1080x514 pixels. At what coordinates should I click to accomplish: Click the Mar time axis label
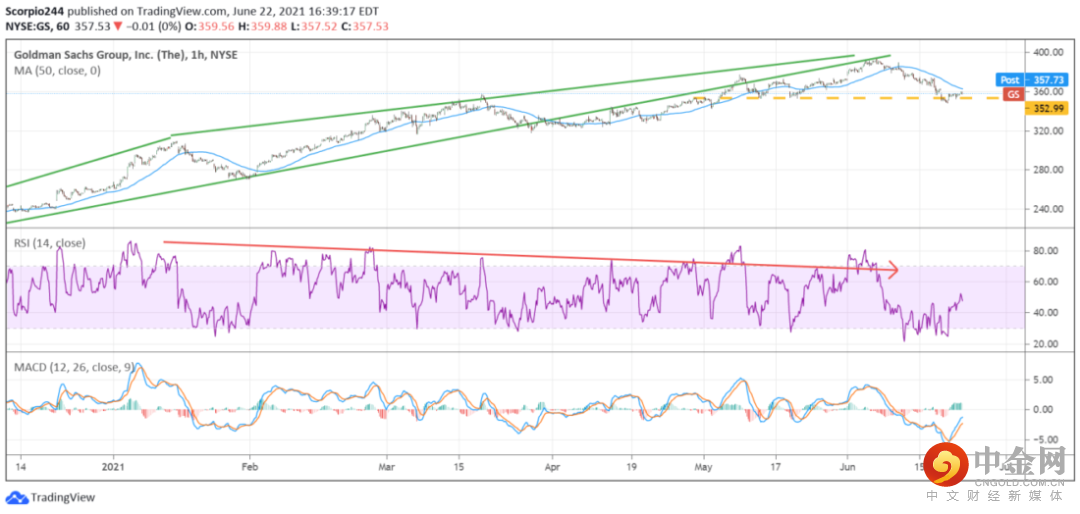(x=386, y=465)
